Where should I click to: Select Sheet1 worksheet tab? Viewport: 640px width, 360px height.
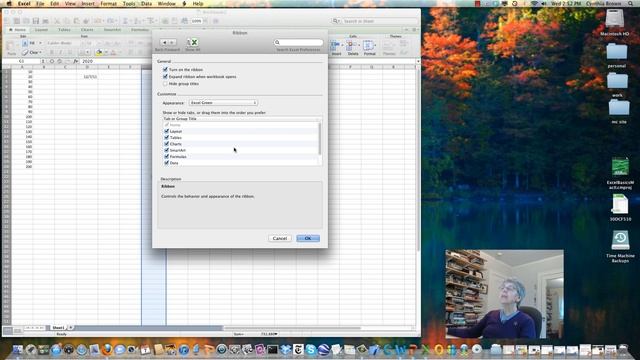click(x=58, y=328)
